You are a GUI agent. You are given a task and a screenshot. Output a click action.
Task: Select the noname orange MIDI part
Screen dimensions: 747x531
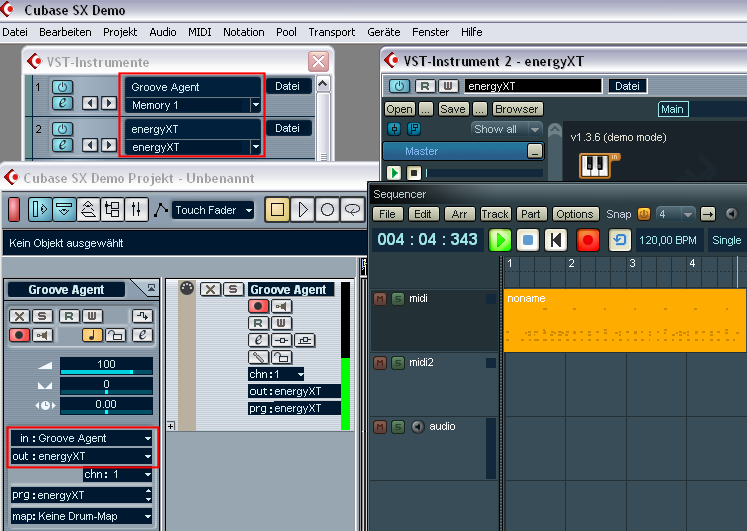tap(625, 321)
